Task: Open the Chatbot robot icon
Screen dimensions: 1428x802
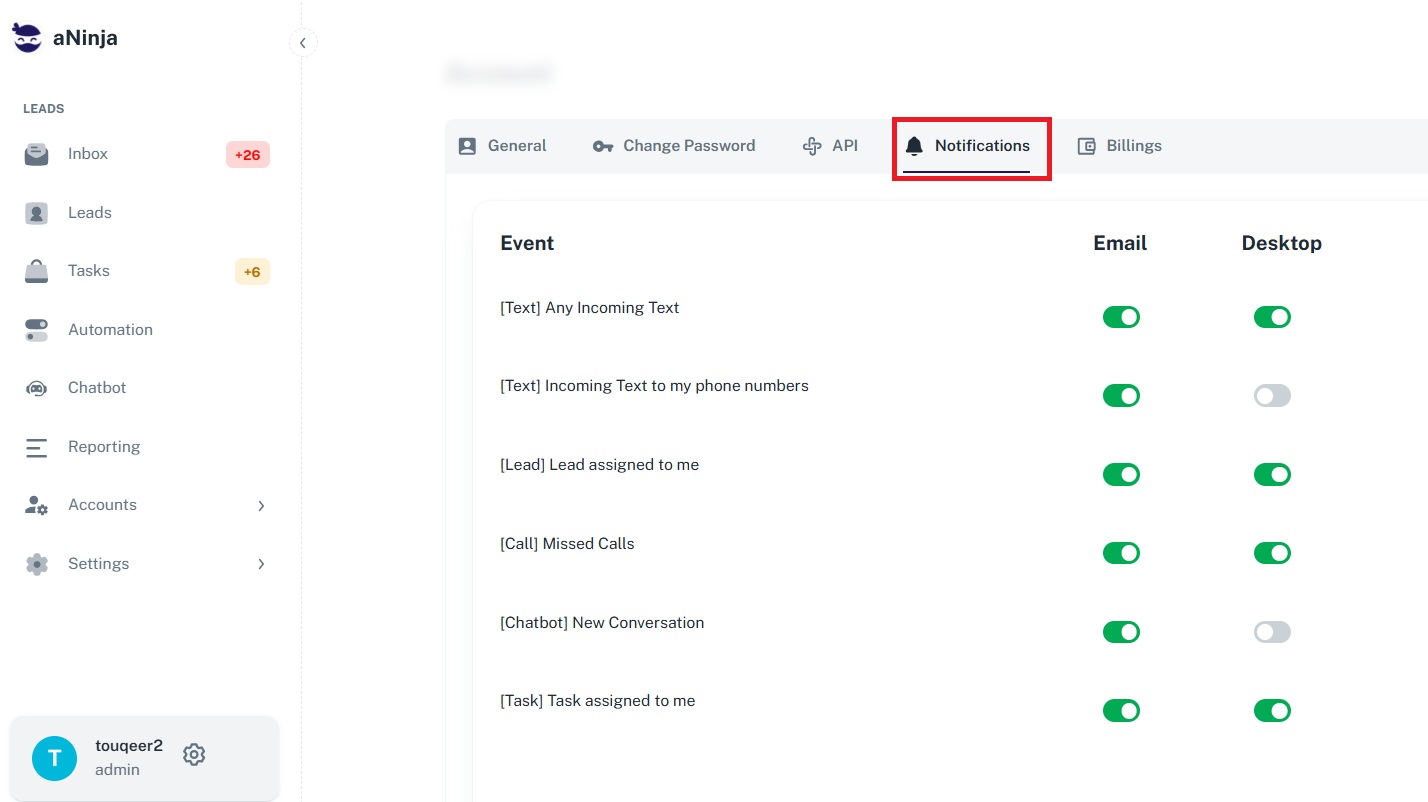Action: tap(36, 388)
